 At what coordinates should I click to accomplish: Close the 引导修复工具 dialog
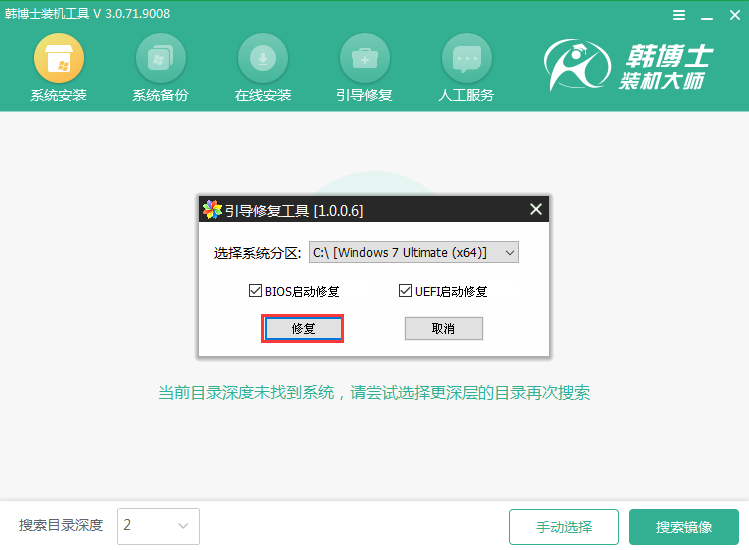[x=535, y=209]
